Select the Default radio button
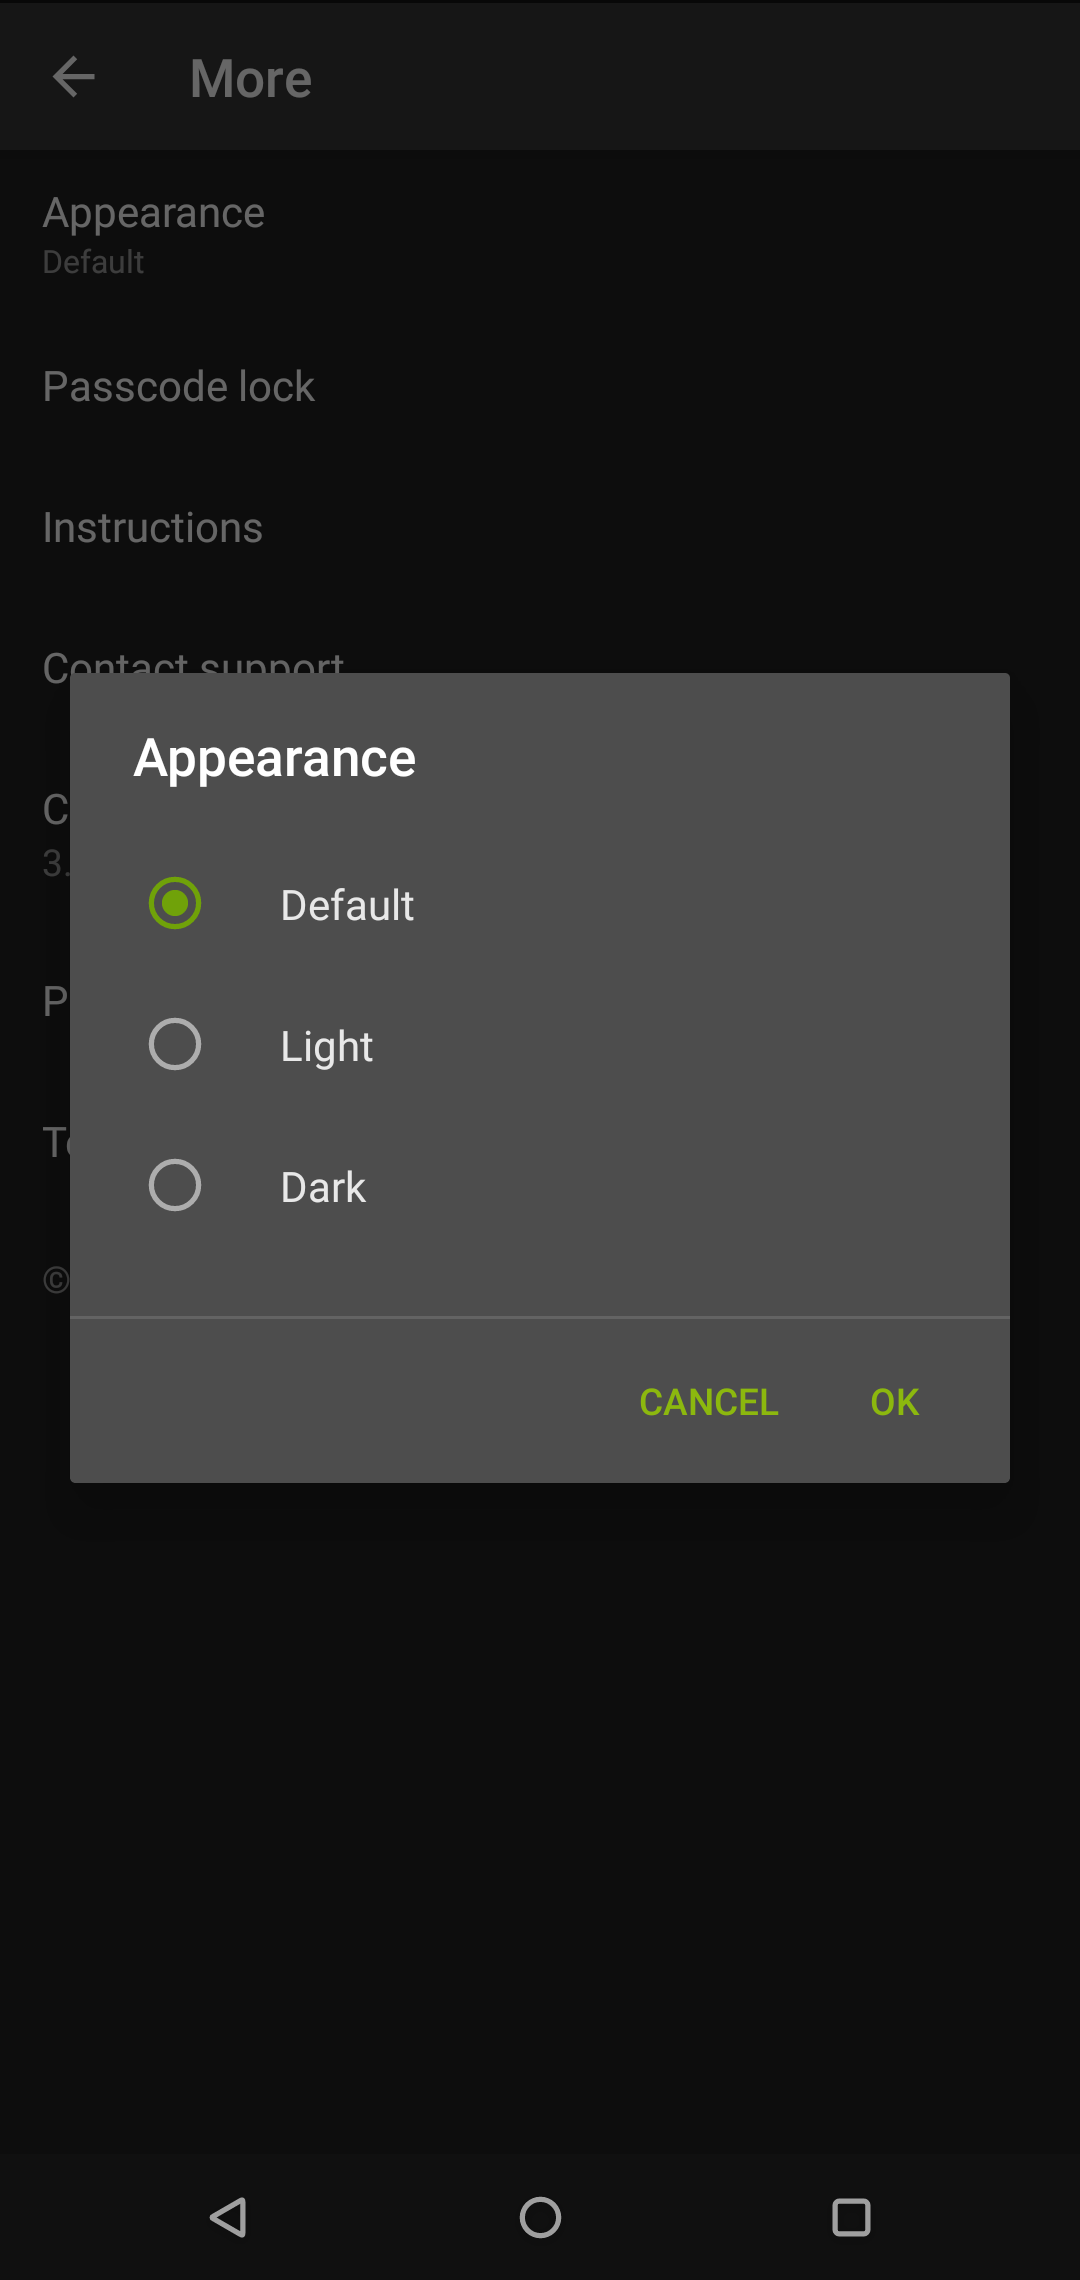1080x2280 pixels. 175,903
